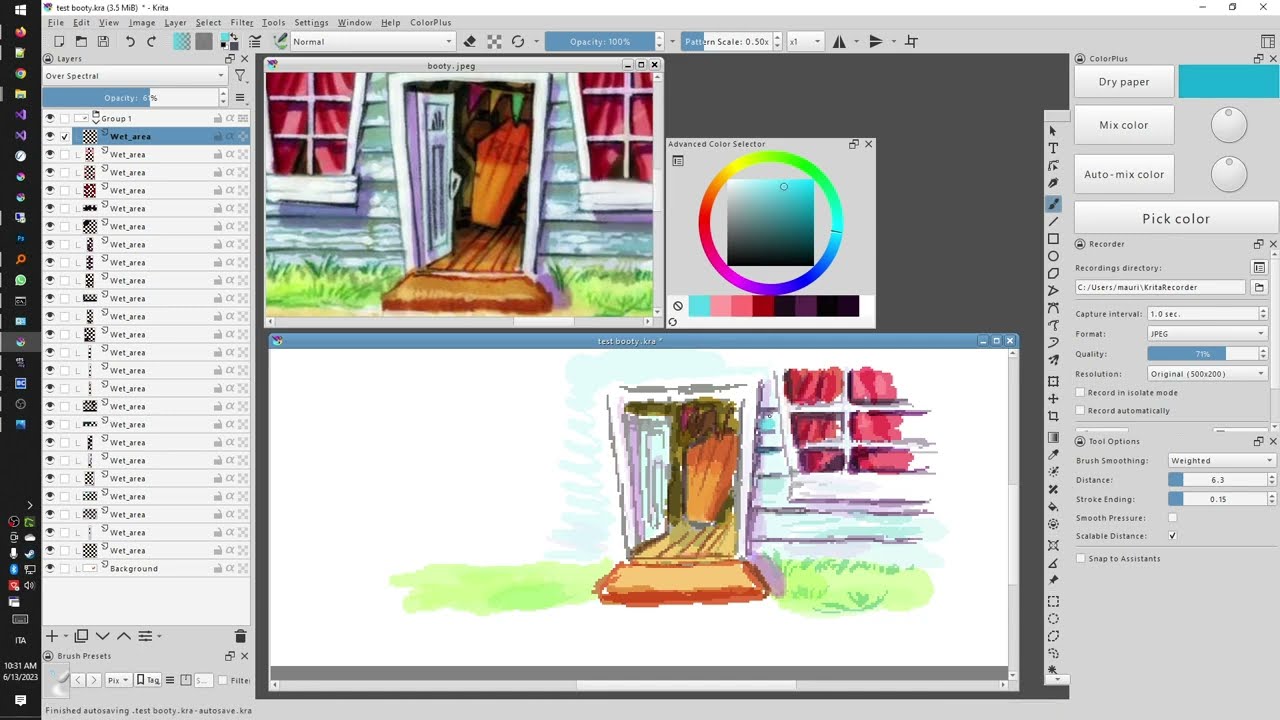Screen dimensions: 1280x720
Task: Click the Auto-mix color button
Action: coord(1124,174)
